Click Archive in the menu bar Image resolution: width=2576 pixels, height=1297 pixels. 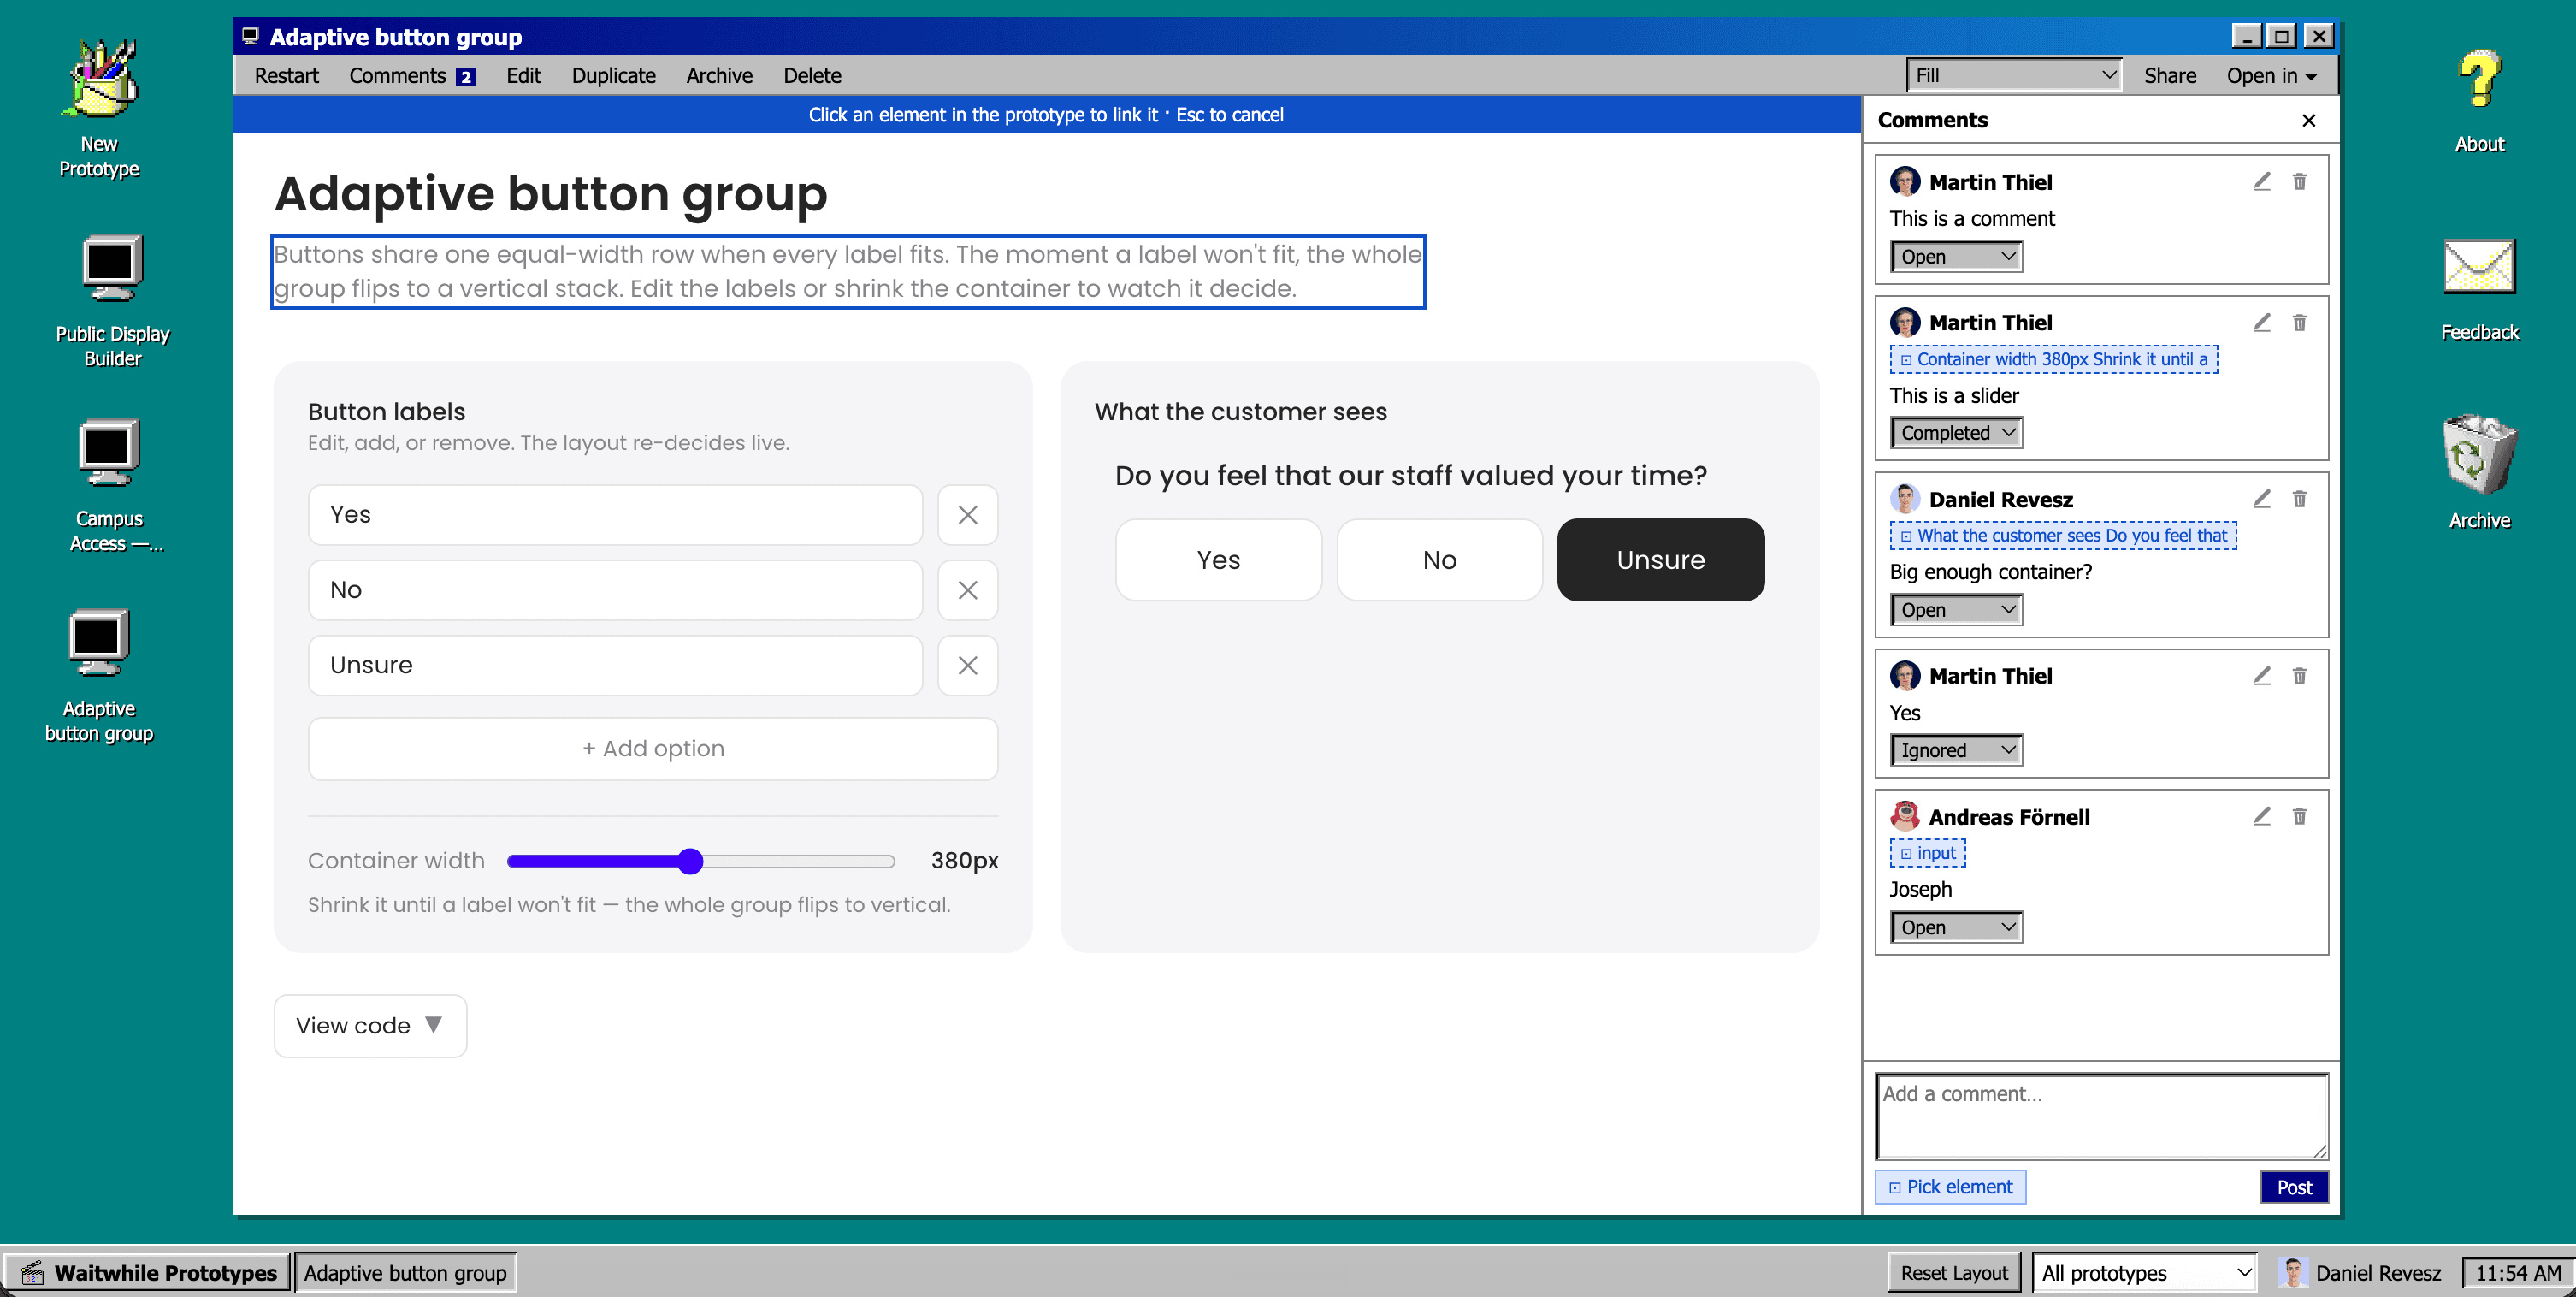(719, 76)
